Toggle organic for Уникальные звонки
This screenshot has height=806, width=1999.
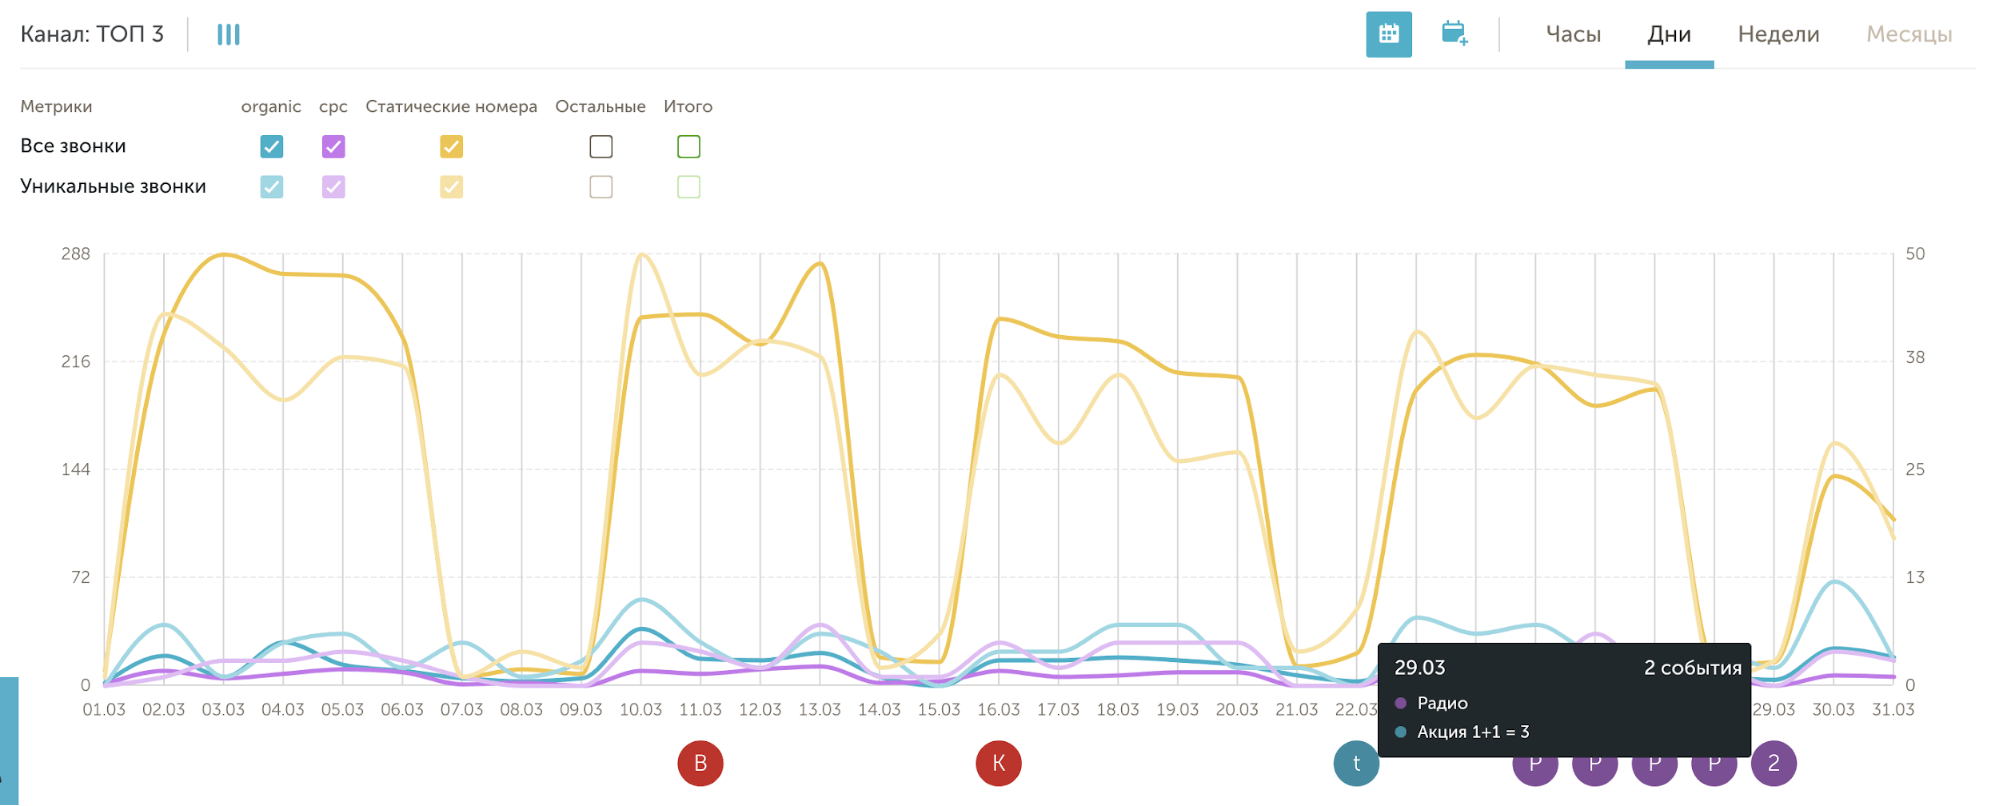point(271,187)
